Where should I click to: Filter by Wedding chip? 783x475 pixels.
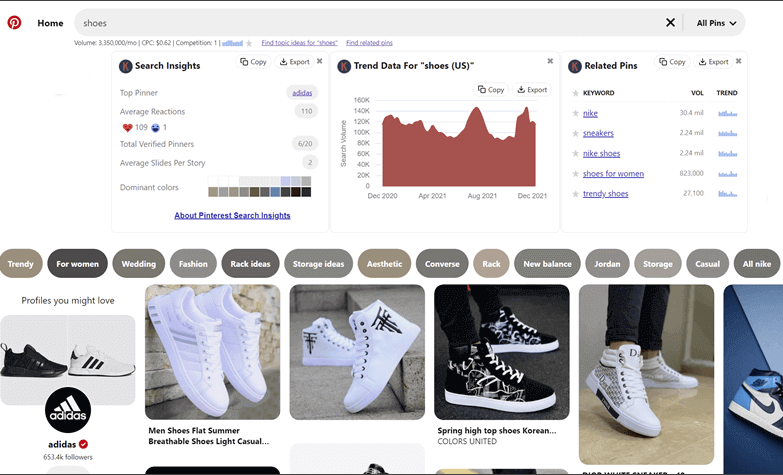coord(139,263)
